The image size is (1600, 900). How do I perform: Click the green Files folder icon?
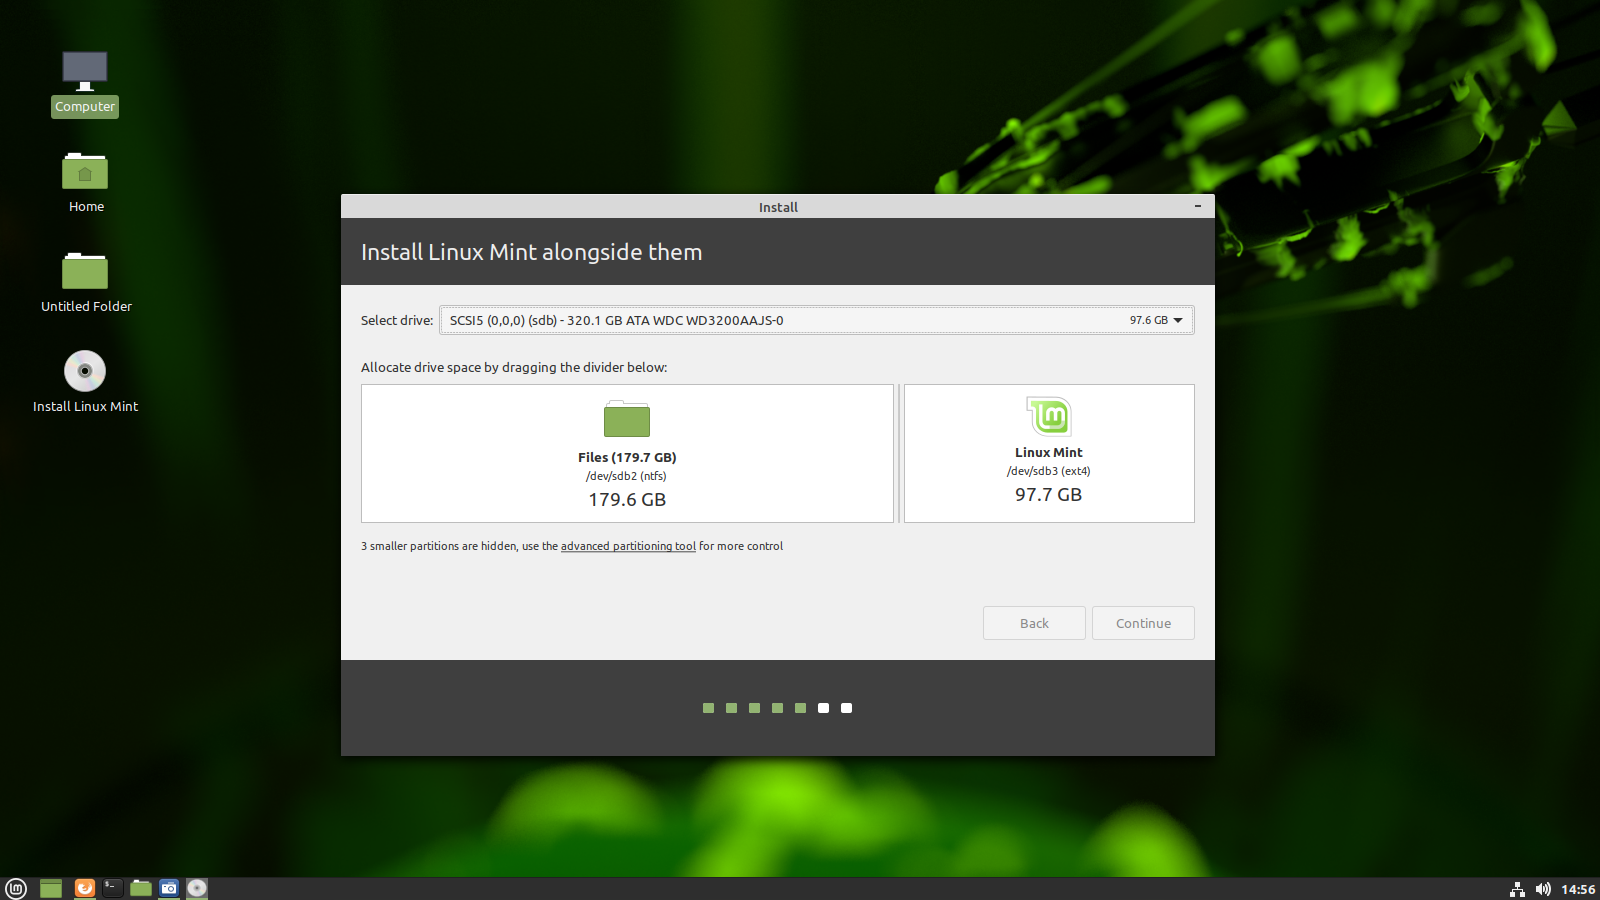[x=627, y=419]
